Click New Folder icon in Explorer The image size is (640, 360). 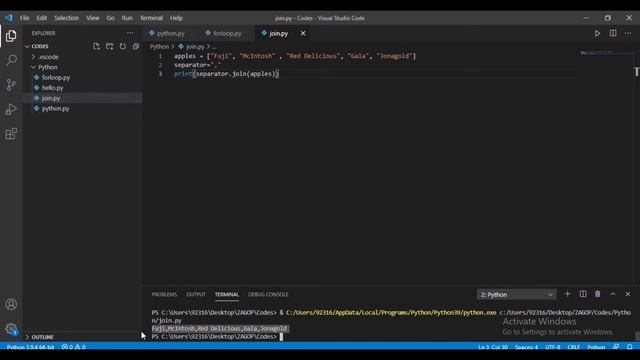pos(109,46)
